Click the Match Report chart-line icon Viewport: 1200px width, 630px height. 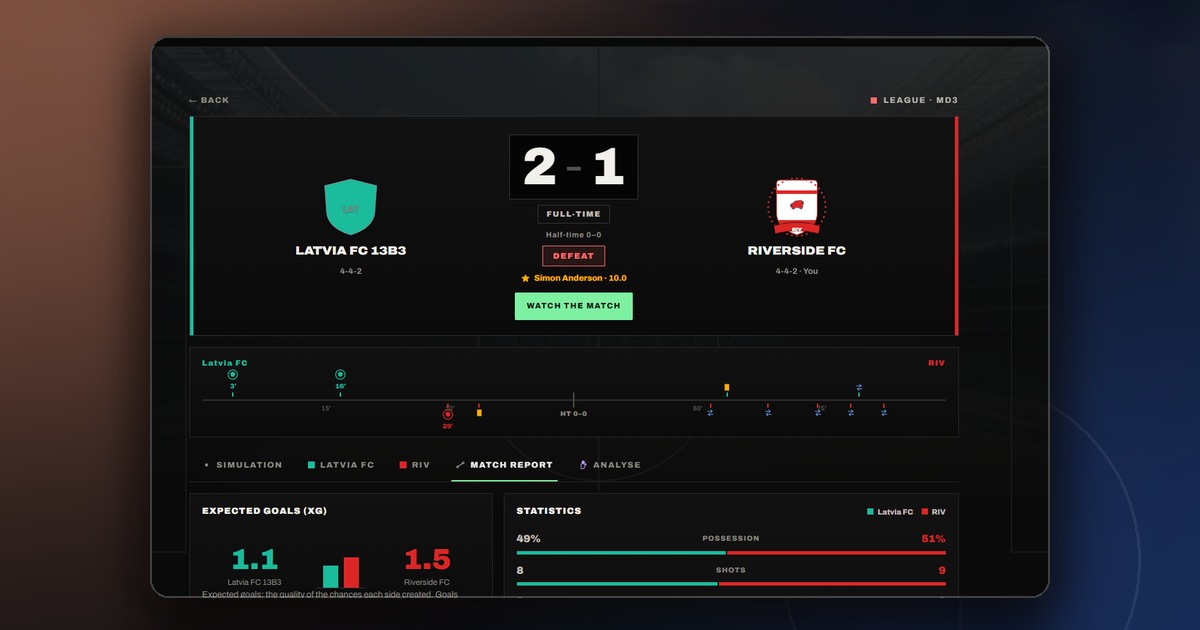(460, 465)
